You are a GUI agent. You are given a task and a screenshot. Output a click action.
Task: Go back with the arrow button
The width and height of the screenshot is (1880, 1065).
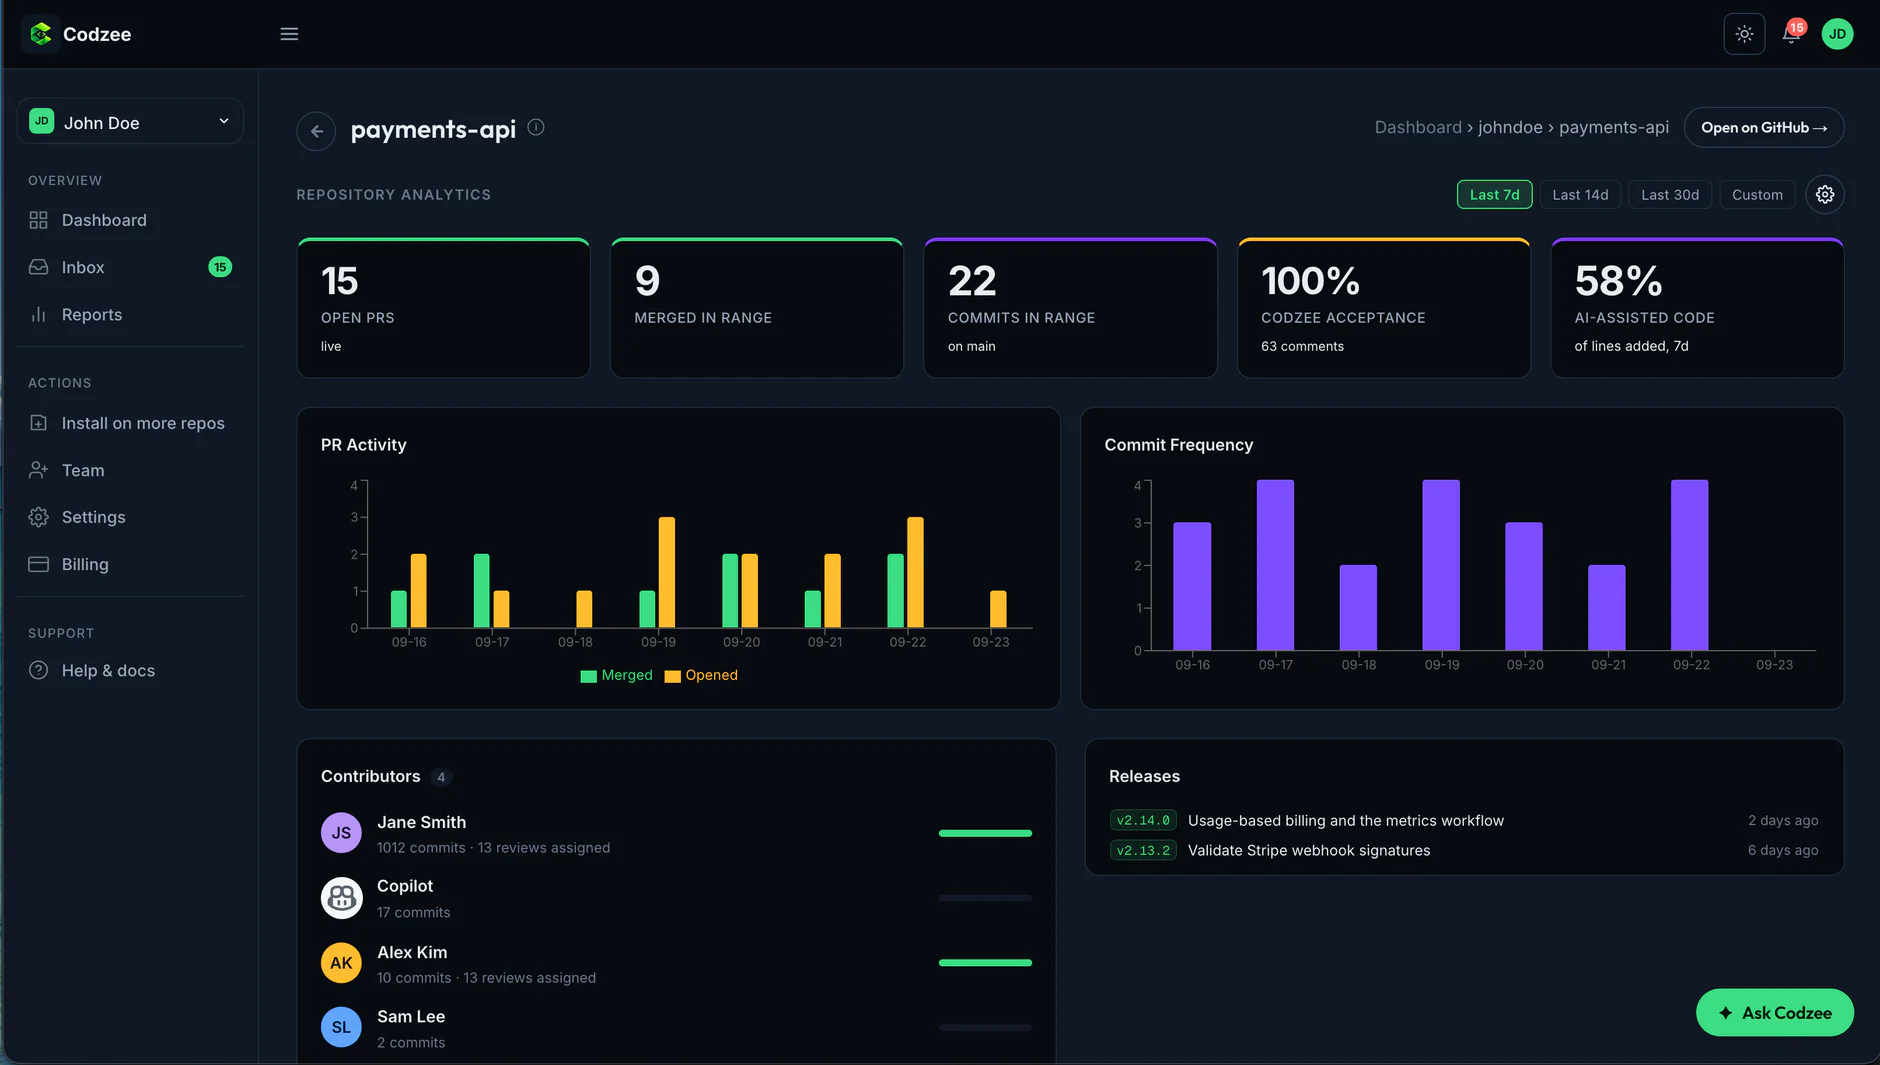316,131
